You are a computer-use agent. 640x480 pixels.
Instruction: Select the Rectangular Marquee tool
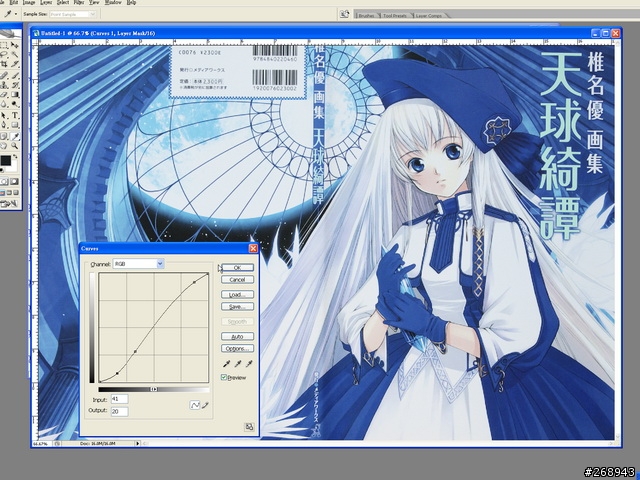click(x=4, y=45)
